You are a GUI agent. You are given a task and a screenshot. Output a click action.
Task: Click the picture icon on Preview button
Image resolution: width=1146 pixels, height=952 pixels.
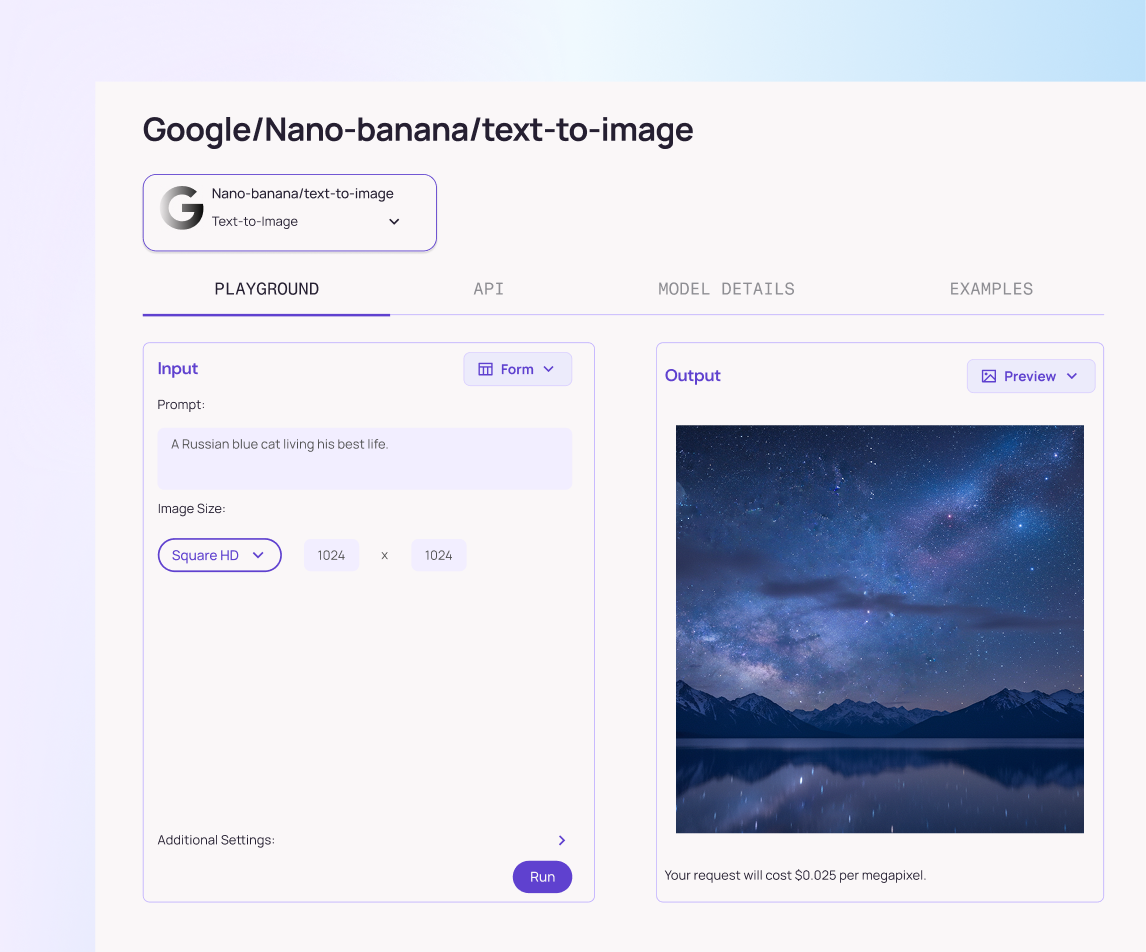989,376
